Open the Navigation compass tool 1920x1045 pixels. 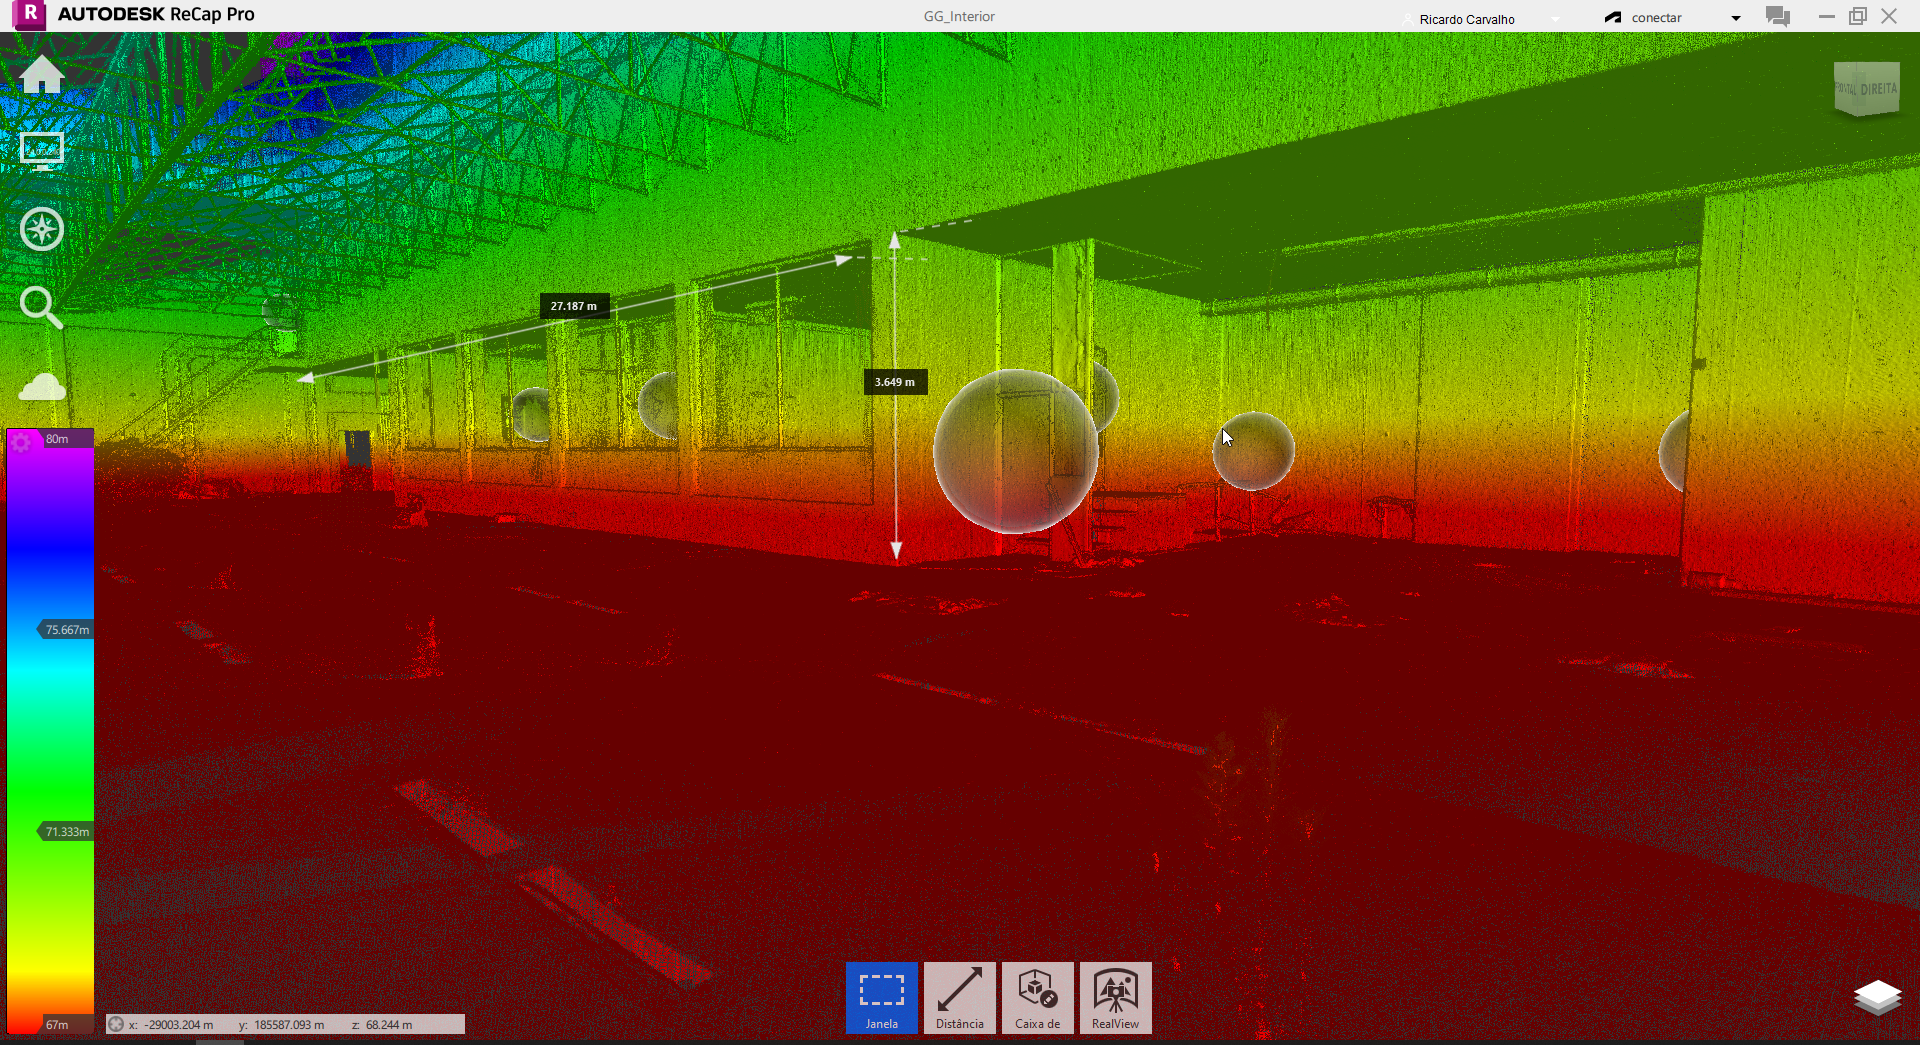42,229
